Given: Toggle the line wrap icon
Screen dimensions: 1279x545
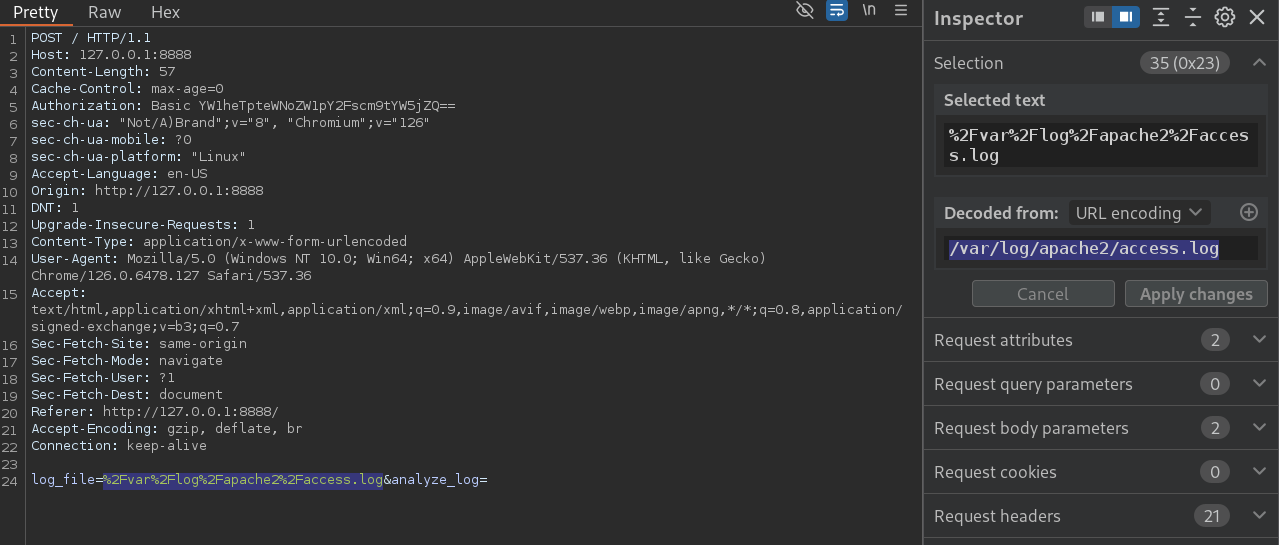Looking at the screenshot, I should pos(837,11).
